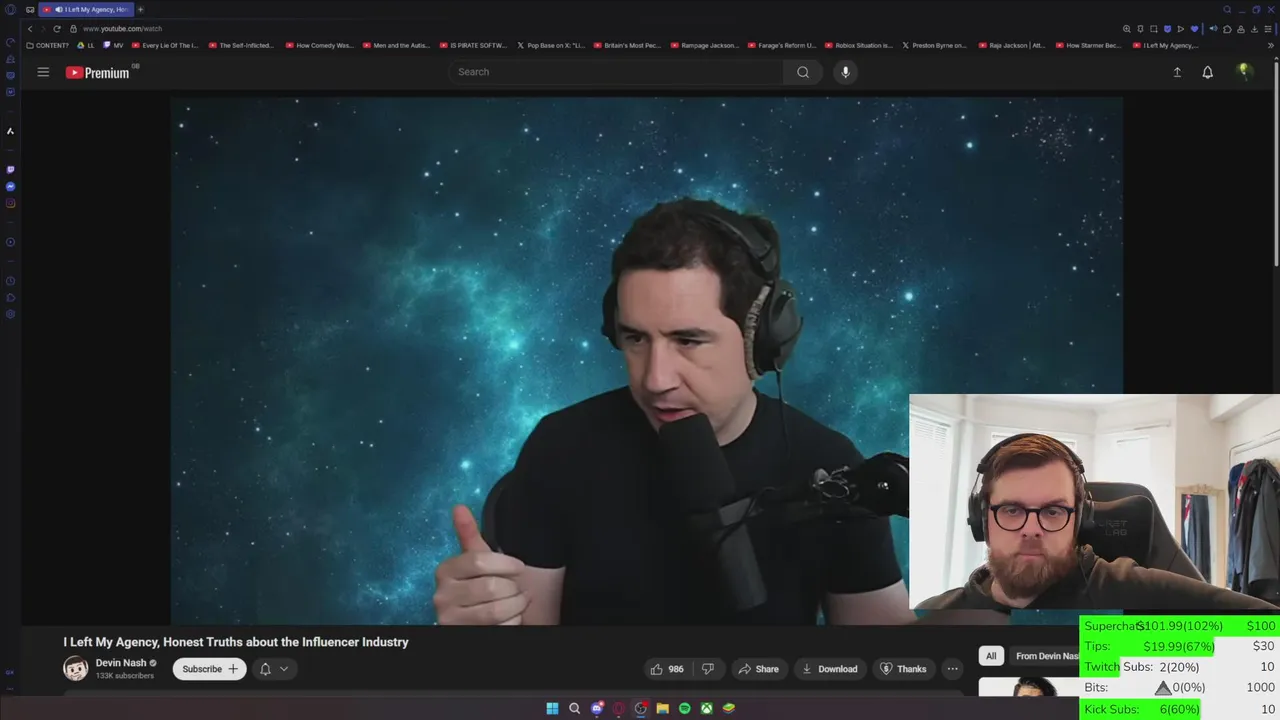The height and width of the screenshot is (720, 1280).
Task: Open Rampage Jackson... bookmark
Action: pyautogui.click(x=704, y=45)
